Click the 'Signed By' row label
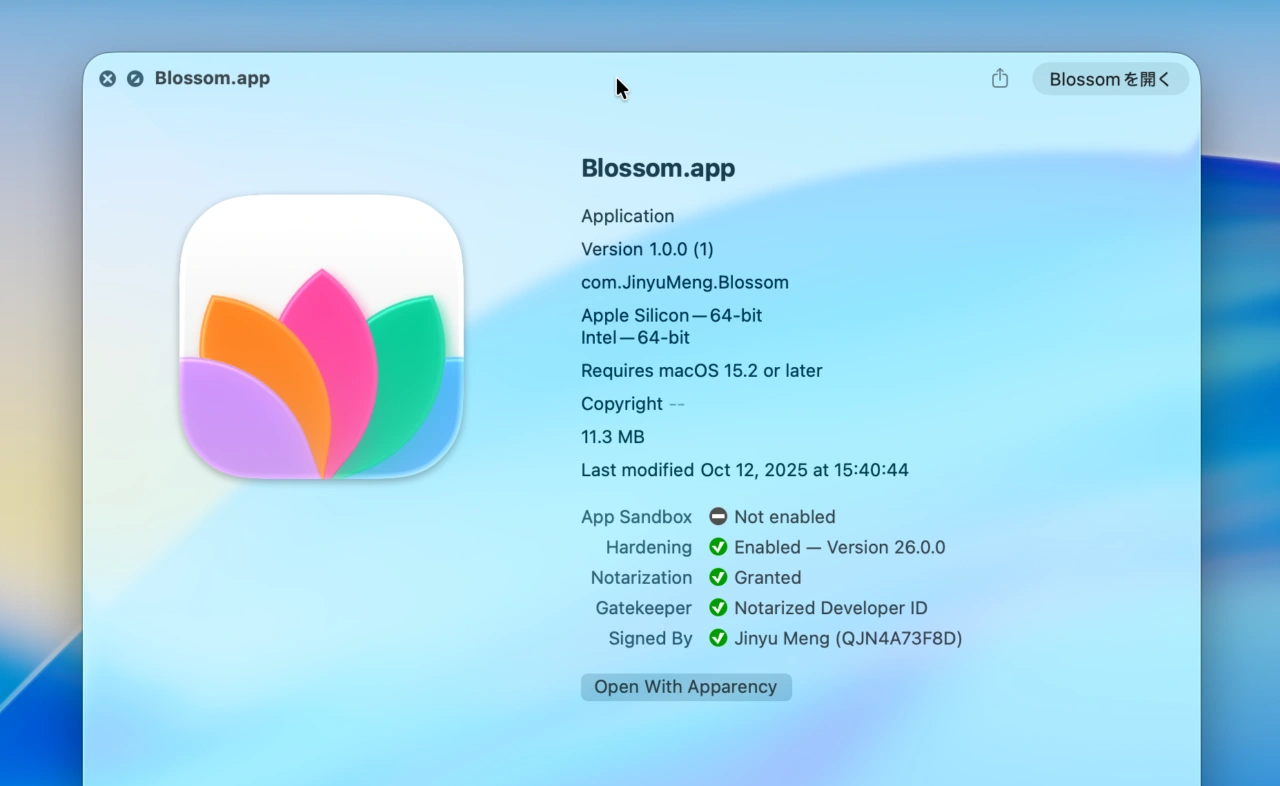This screenshot has height=786, width=1280. click(650, 638)
